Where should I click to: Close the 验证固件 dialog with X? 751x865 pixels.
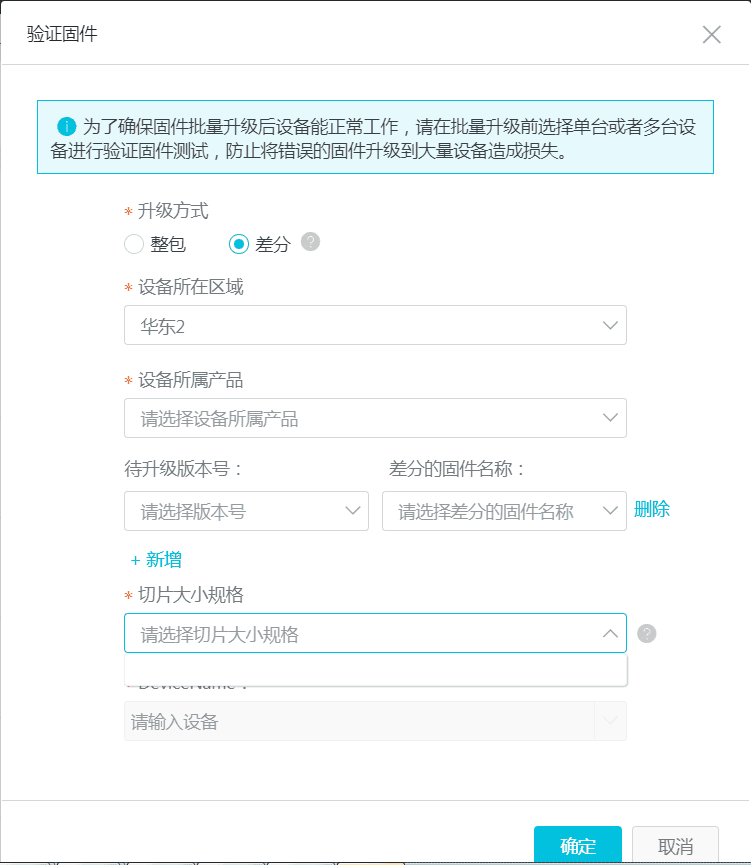(x=711, y=35)
